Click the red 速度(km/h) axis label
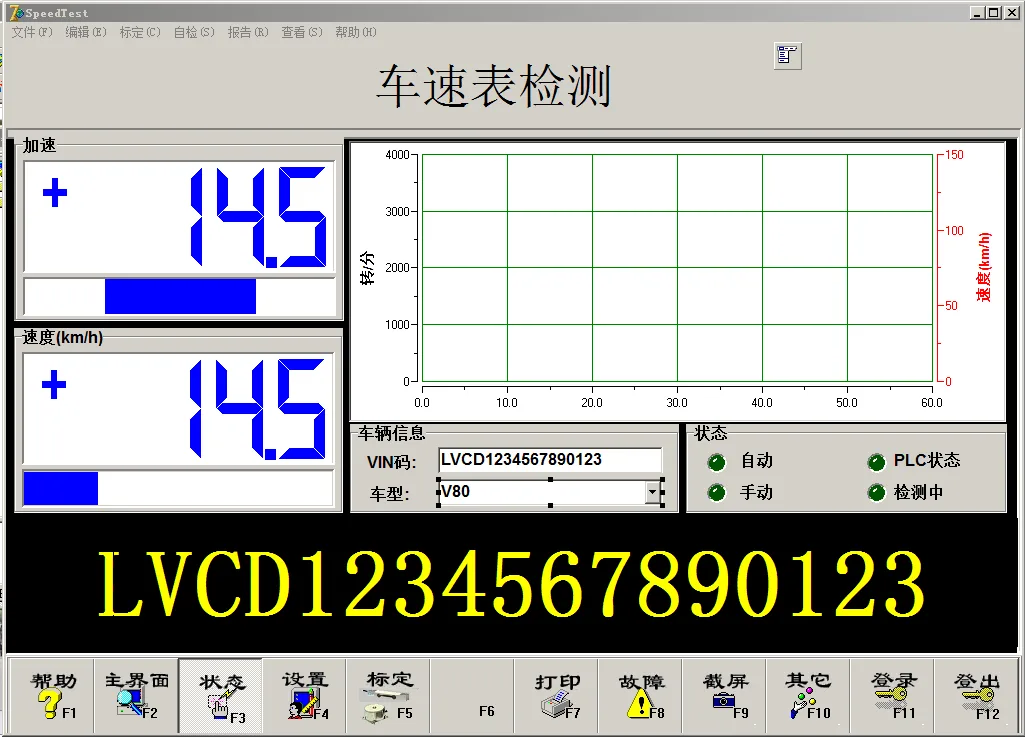 pyautogui.click(x=984, y=267)
